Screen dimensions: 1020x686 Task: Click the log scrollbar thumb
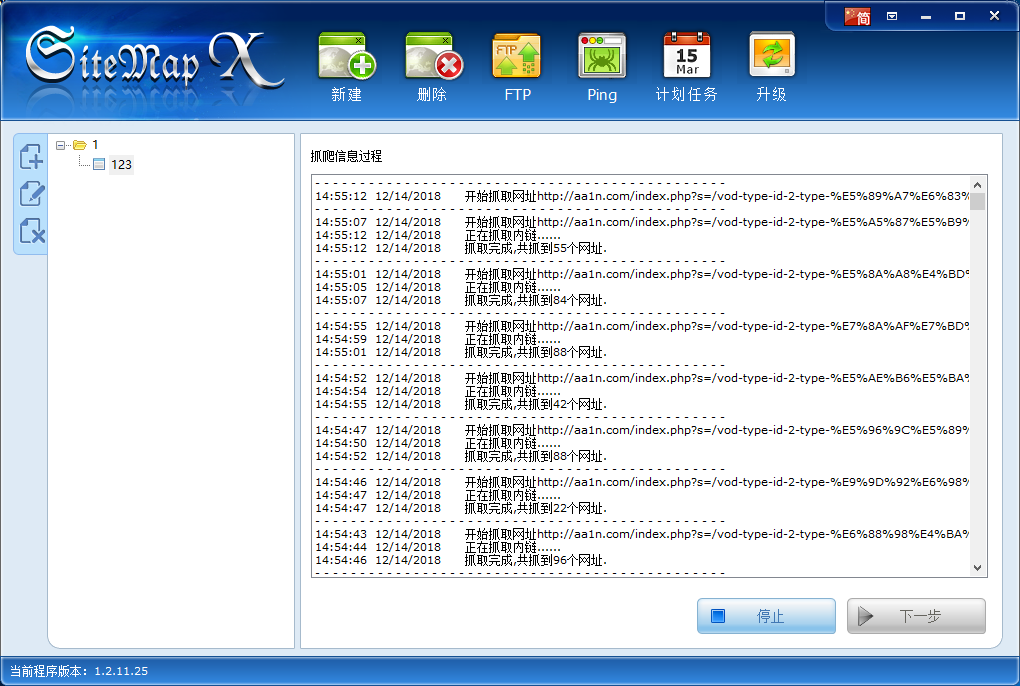[x=977, y=201]
